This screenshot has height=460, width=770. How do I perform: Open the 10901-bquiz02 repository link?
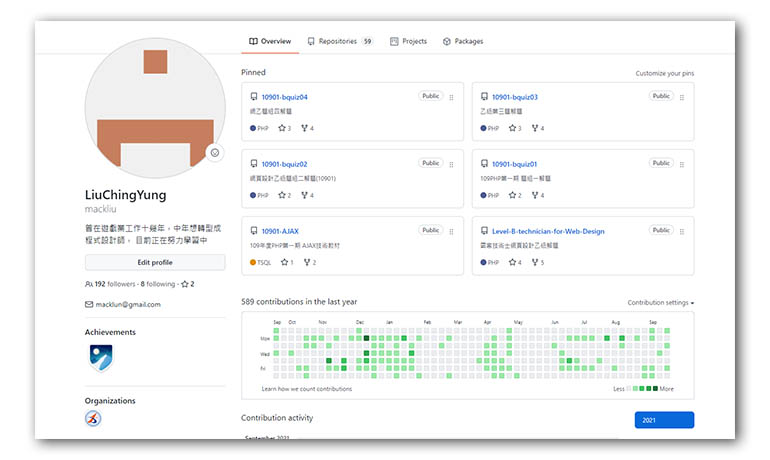point(284,164)
